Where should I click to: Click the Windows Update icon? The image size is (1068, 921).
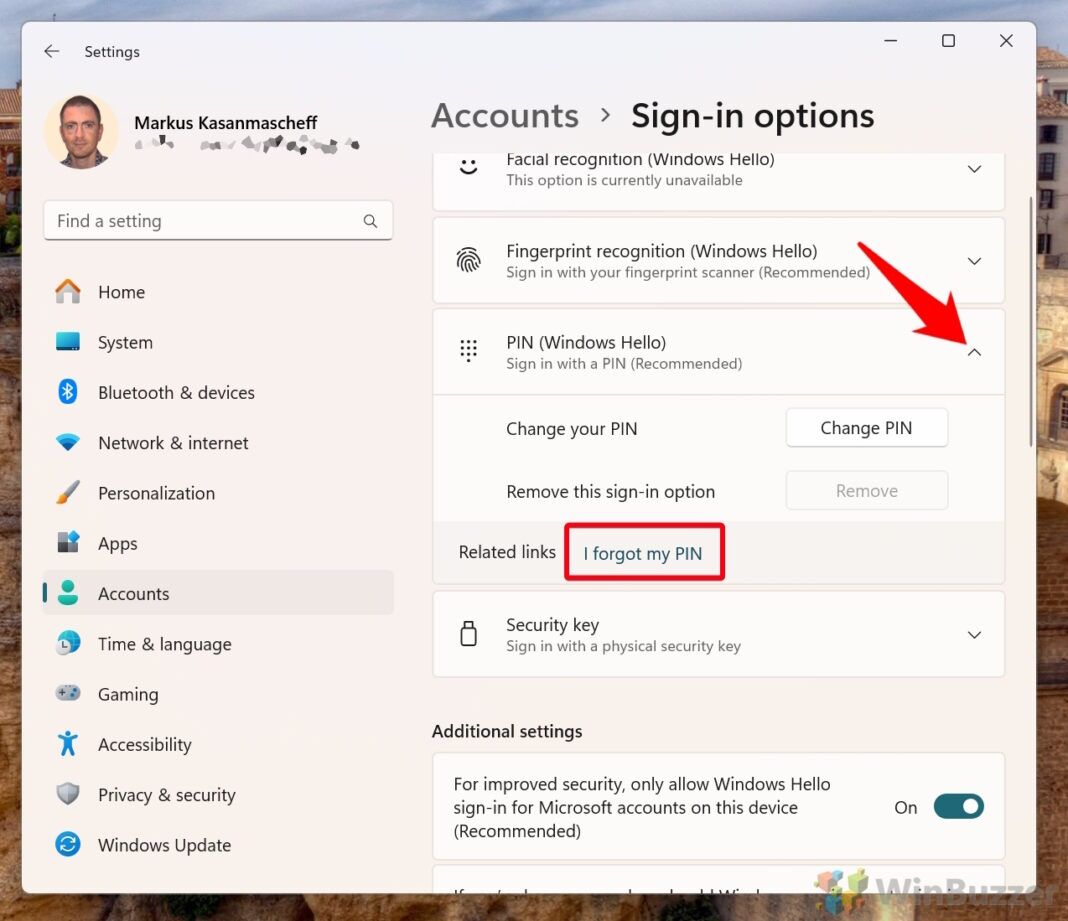[x=67, y=844]
